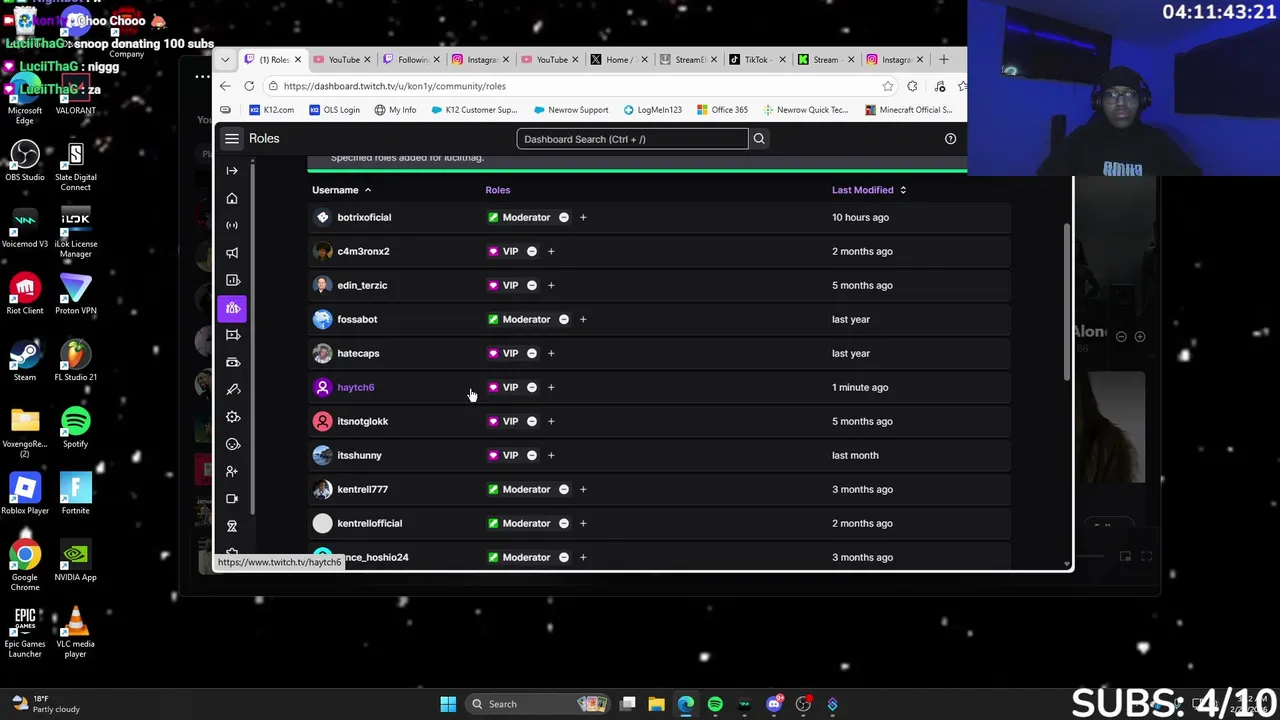The image size is (1280, 720).
Task: Open the Viewer Rewards face icon in sidebar
Action: point(232,444)
